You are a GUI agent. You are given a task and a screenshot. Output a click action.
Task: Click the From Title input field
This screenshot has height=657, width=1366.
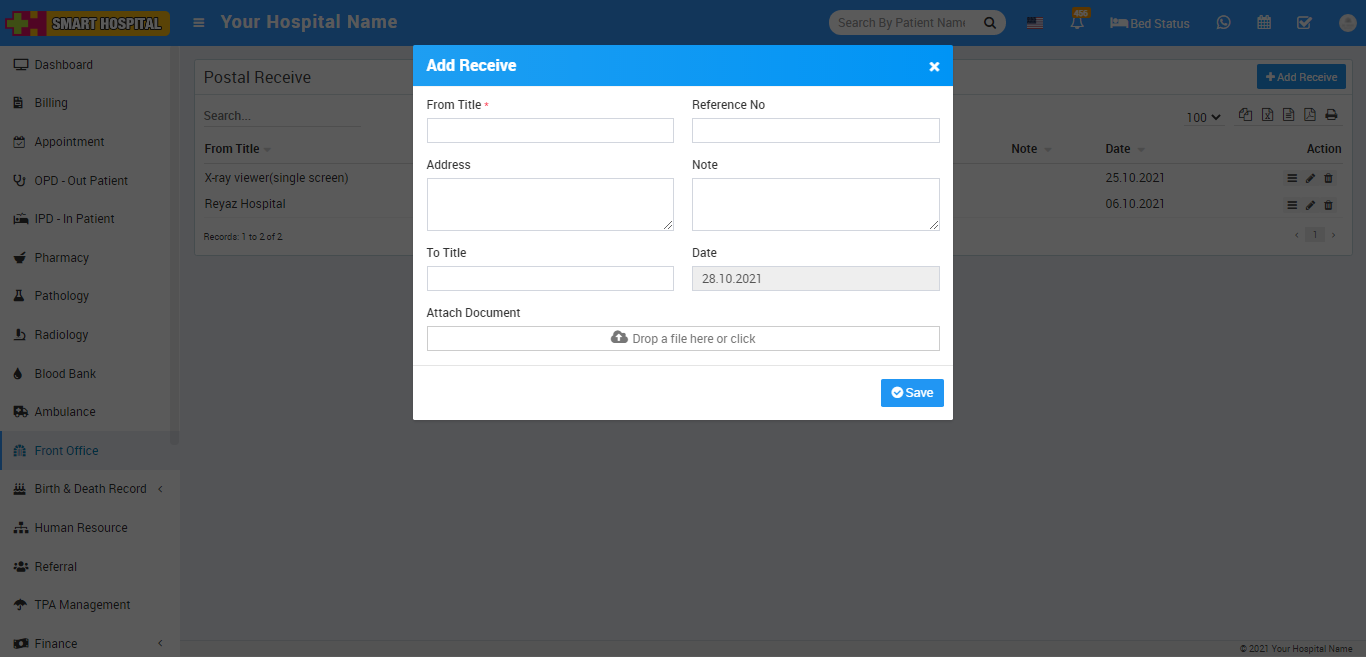pos(550,131)
